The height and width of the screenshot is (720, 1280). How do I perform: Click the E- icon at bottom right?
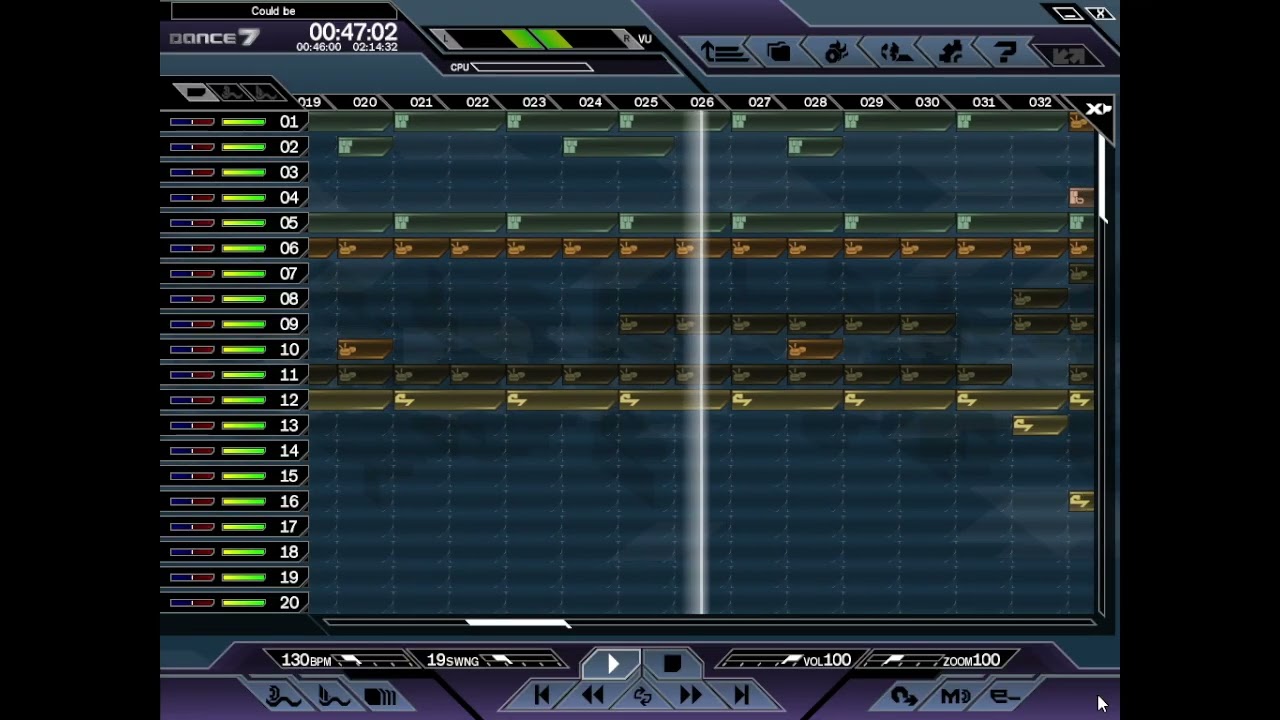click(x=1005, y=696)
